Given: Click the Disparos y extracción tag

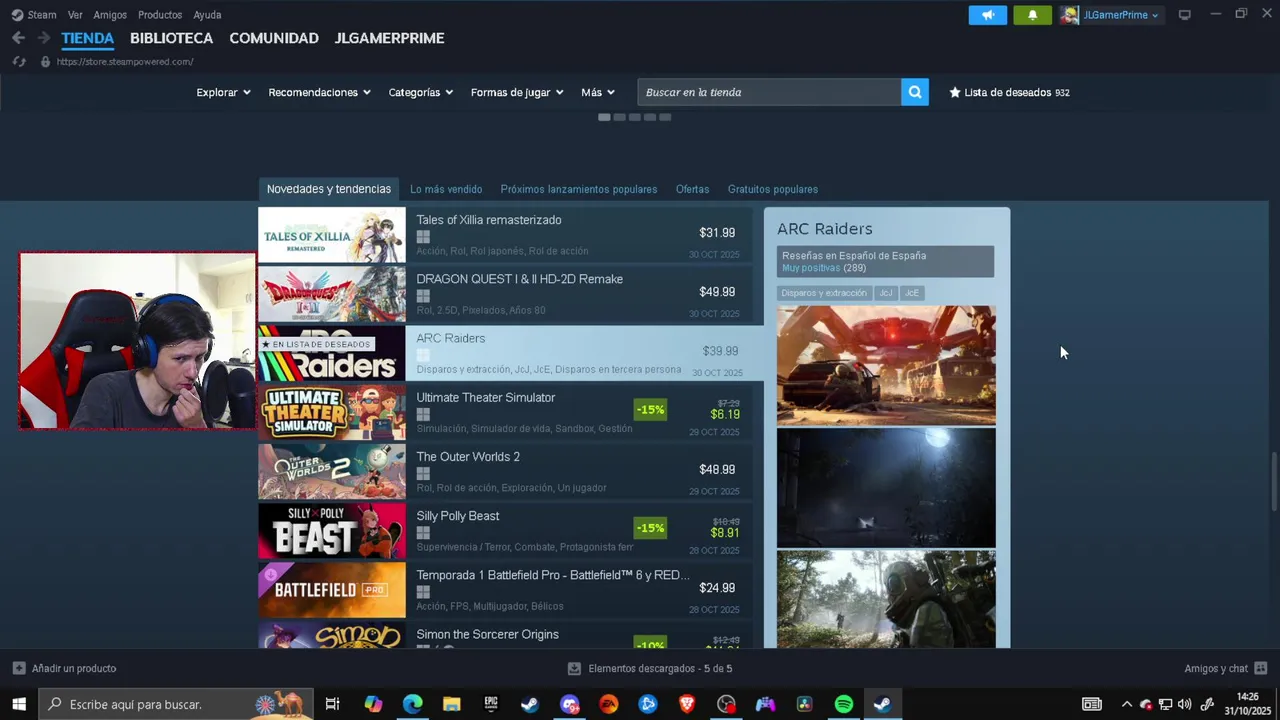Looking at the screenshot, I should tap(824, 293).
